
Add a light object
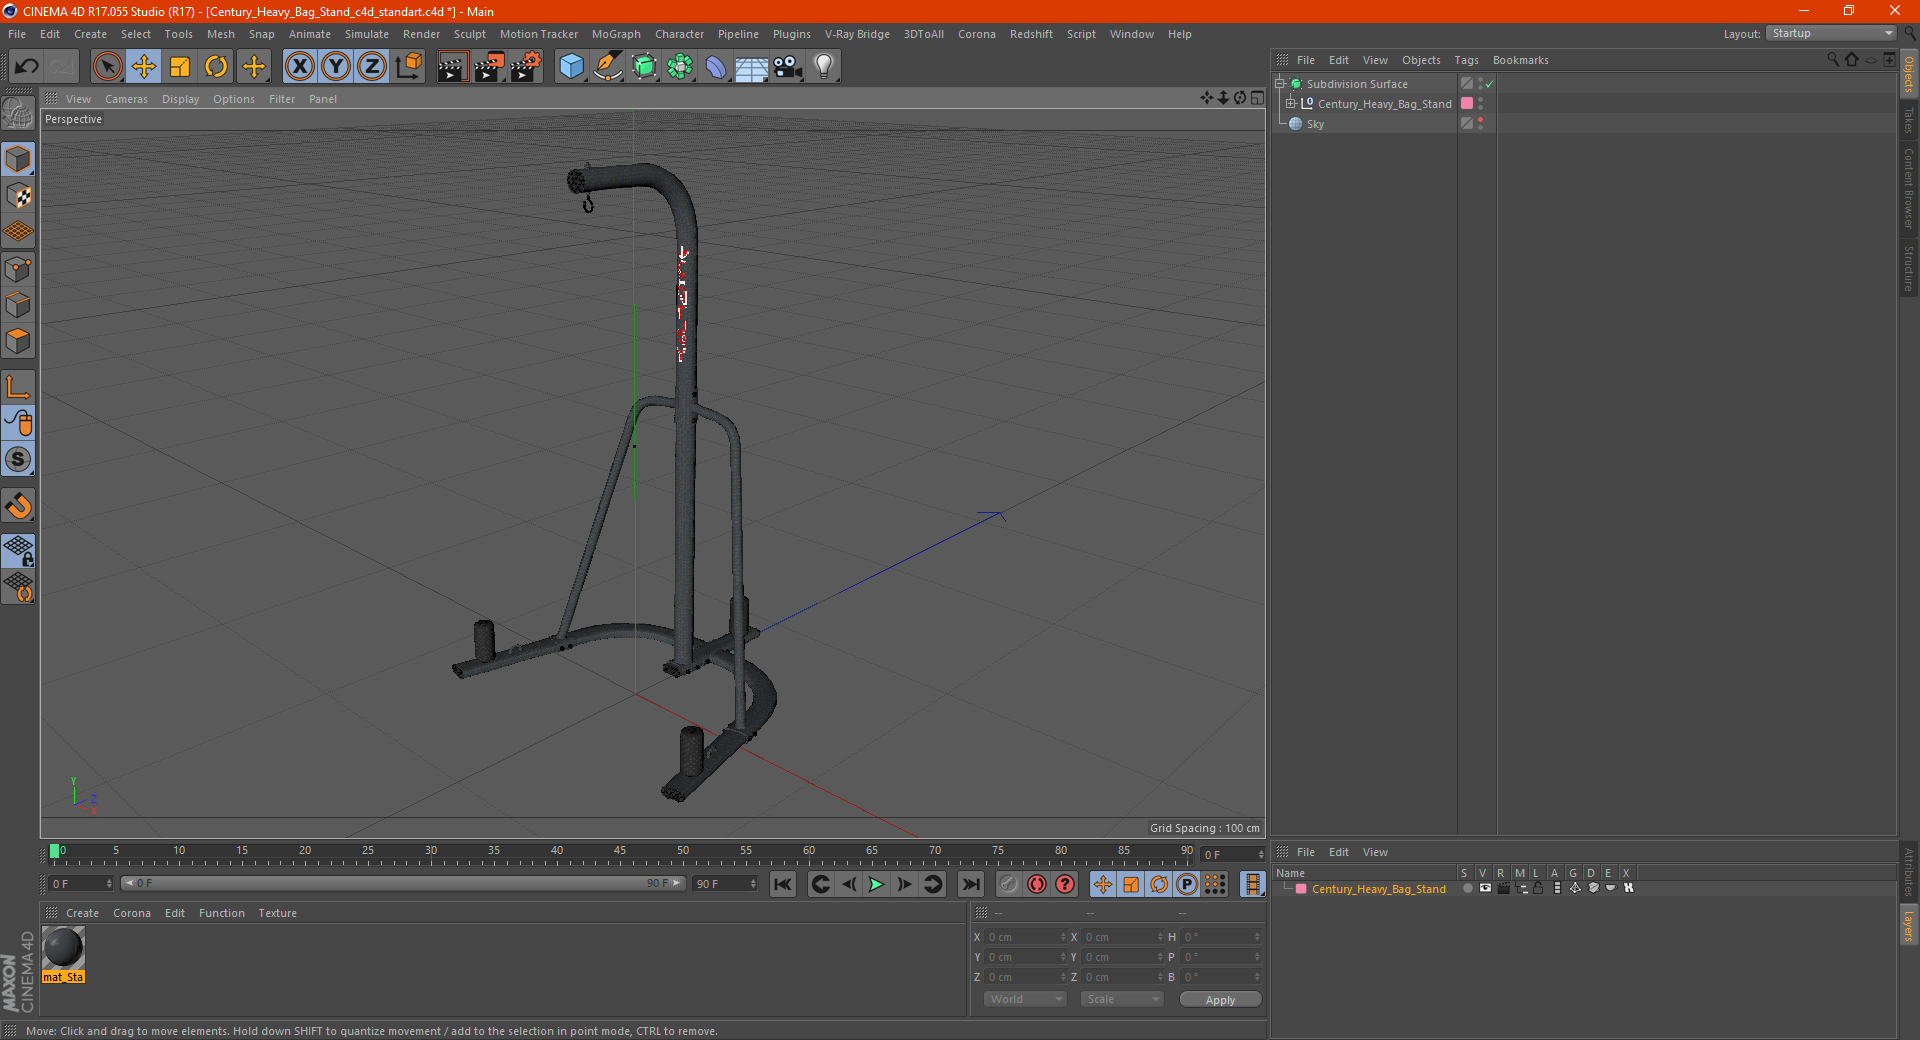point(824,67)
